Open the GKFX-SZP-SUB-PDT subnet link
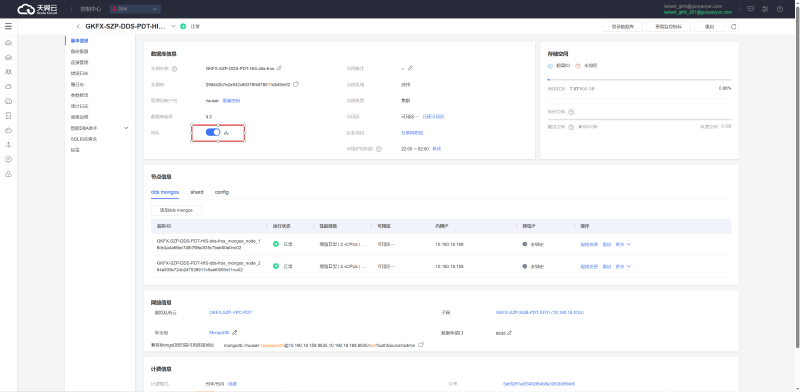This screenshot has height=392, width=800. 540,312
